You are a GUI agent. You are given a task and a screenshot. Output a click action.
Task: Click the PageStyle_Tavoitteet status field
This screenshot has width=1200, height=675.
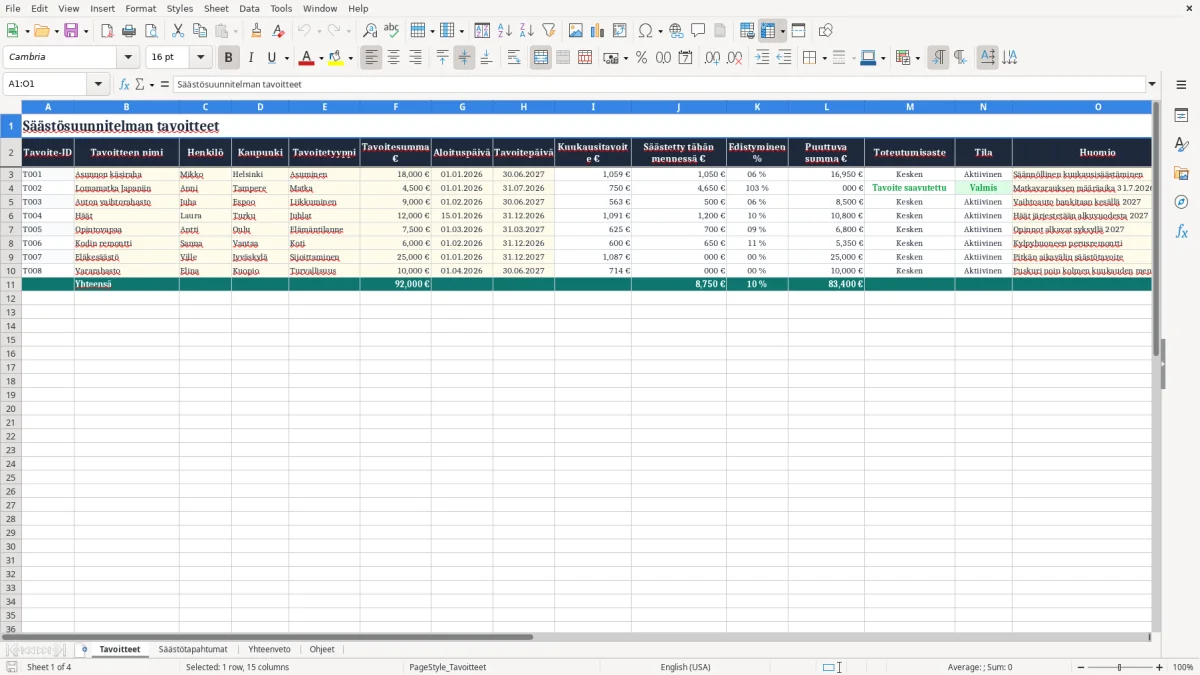click(448, 667)
